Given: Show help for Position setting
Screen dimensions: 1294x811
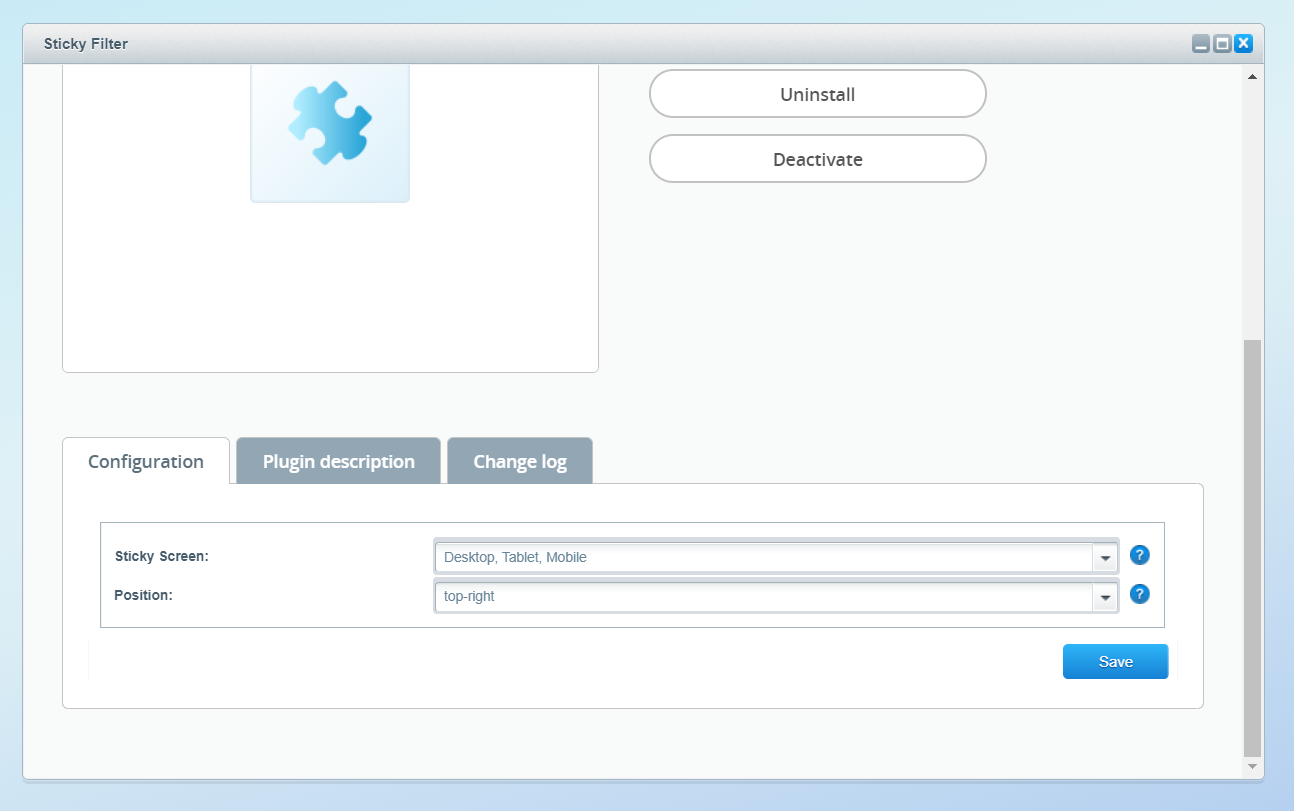Looking at the screenshot, I should click(x=1139, y=594).
